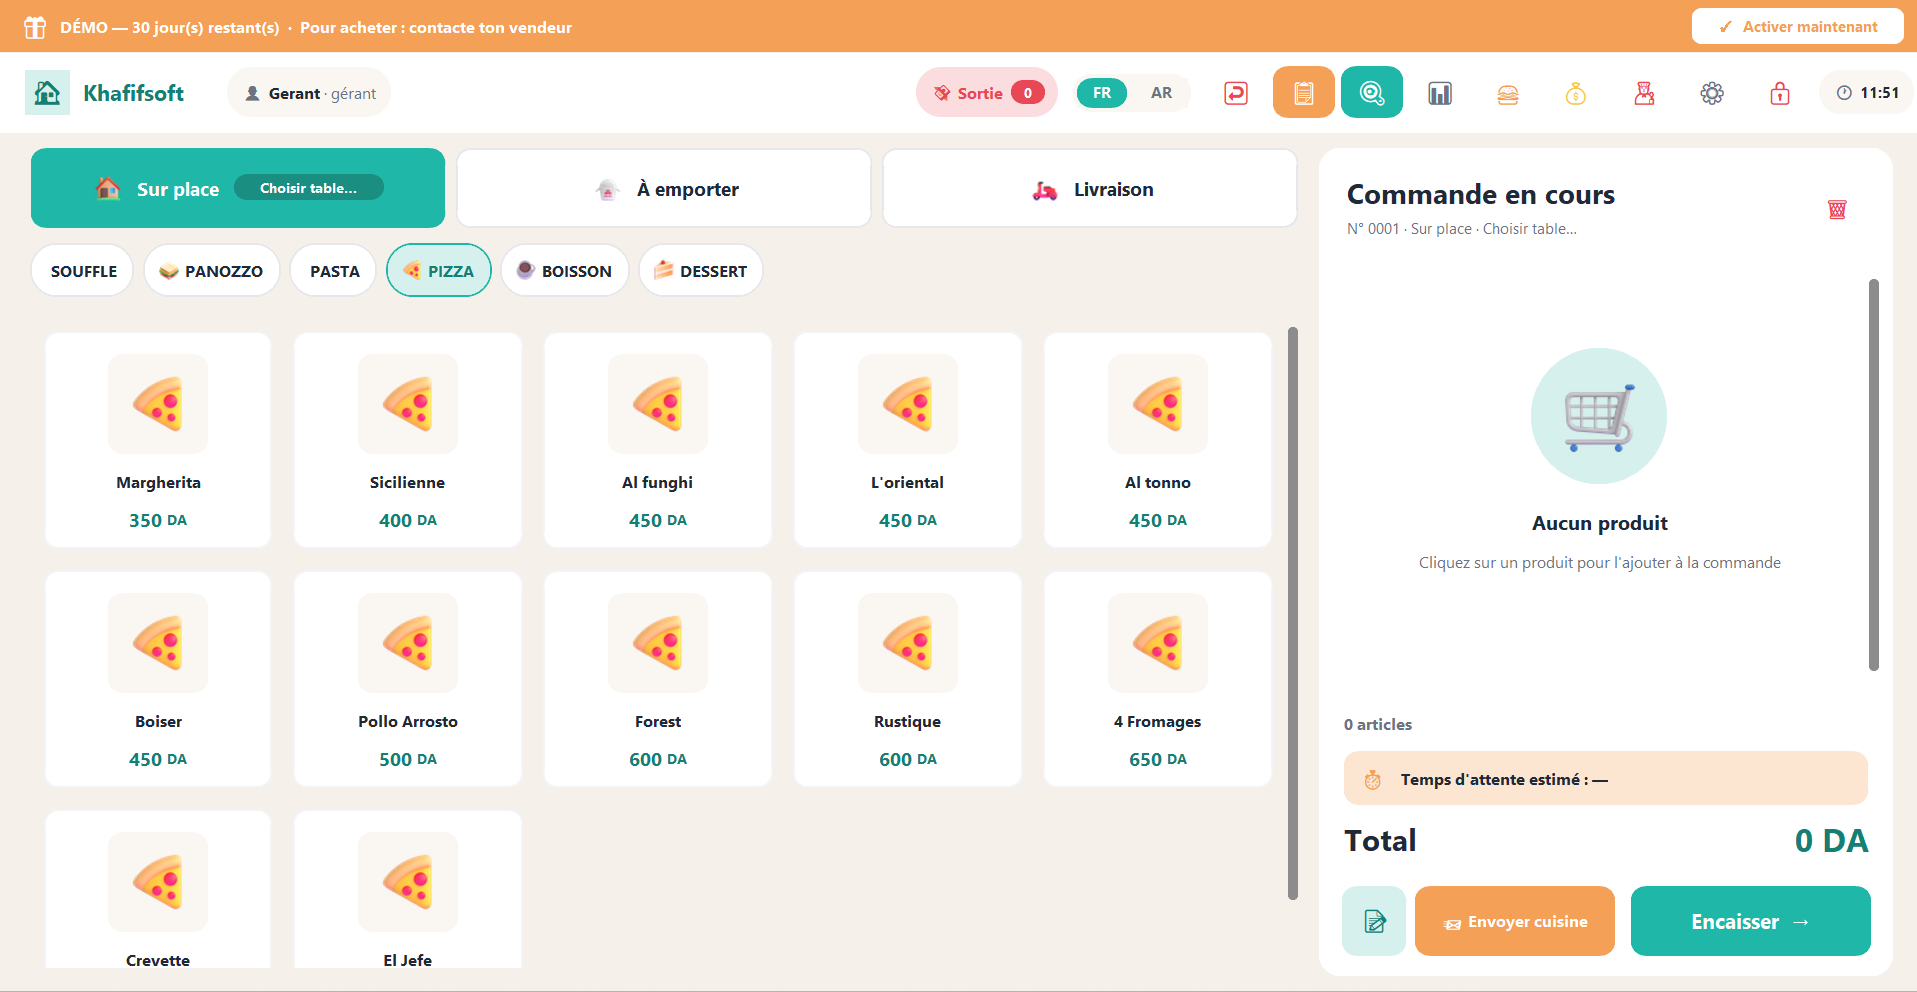
Task: Add Rustique pizza to order
Action: [908, 679]
